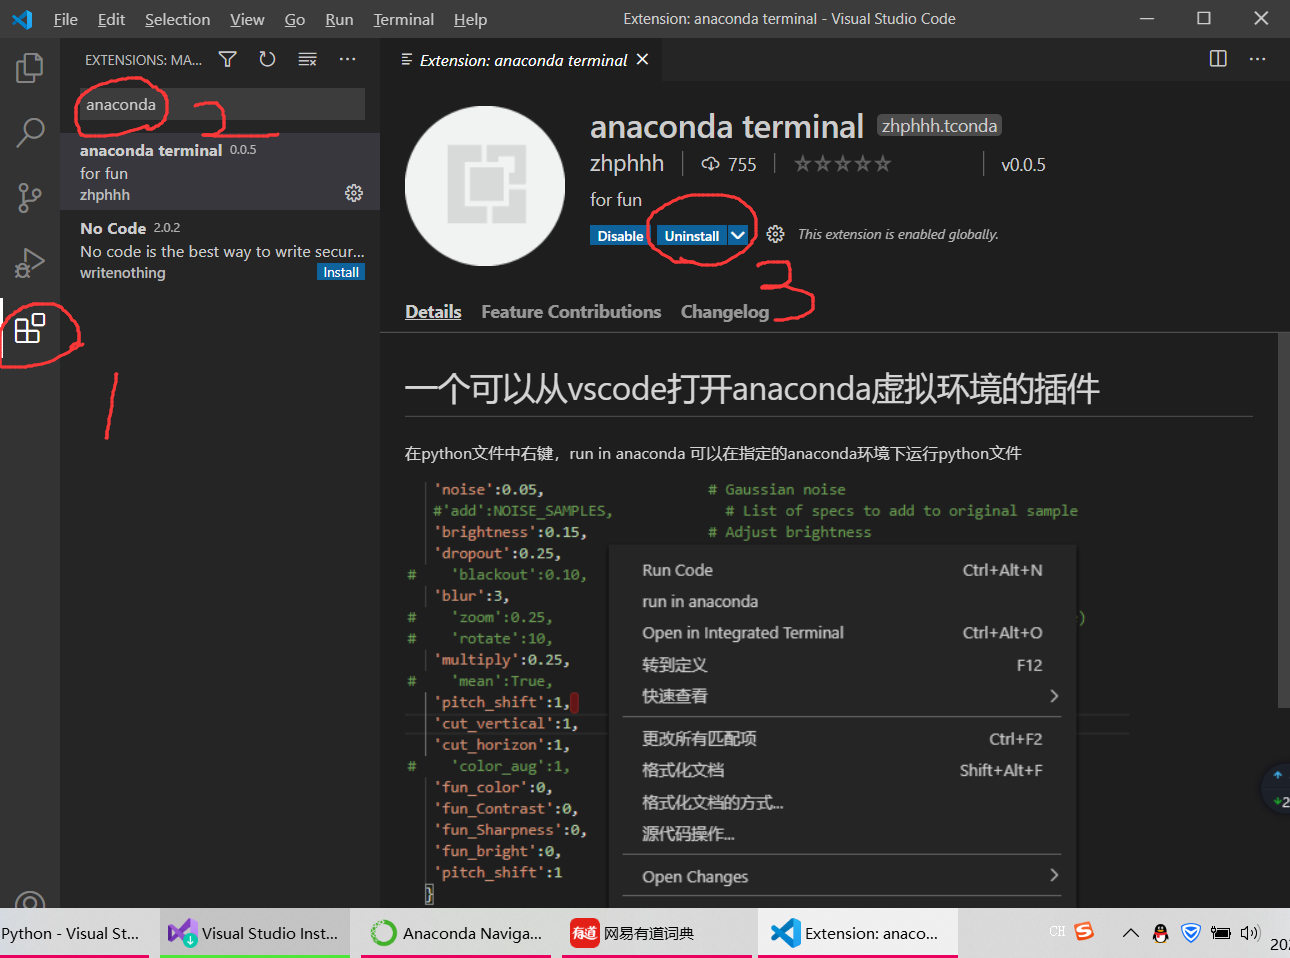This screenshot has height=958, width=1290.
Task: Click the anaconda terminal extension logo
Action: click(485, 186)
